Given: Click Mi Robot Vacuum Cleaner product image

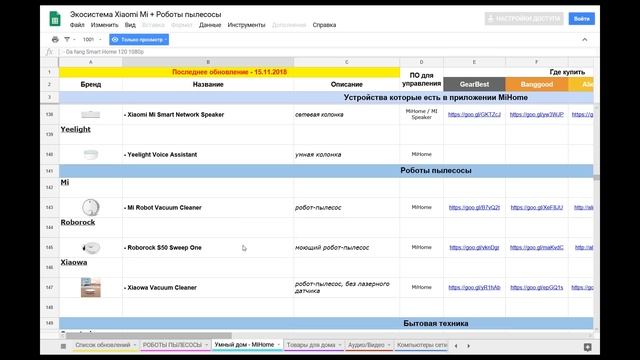Looking at the screenshot, I should click(91, 207).
